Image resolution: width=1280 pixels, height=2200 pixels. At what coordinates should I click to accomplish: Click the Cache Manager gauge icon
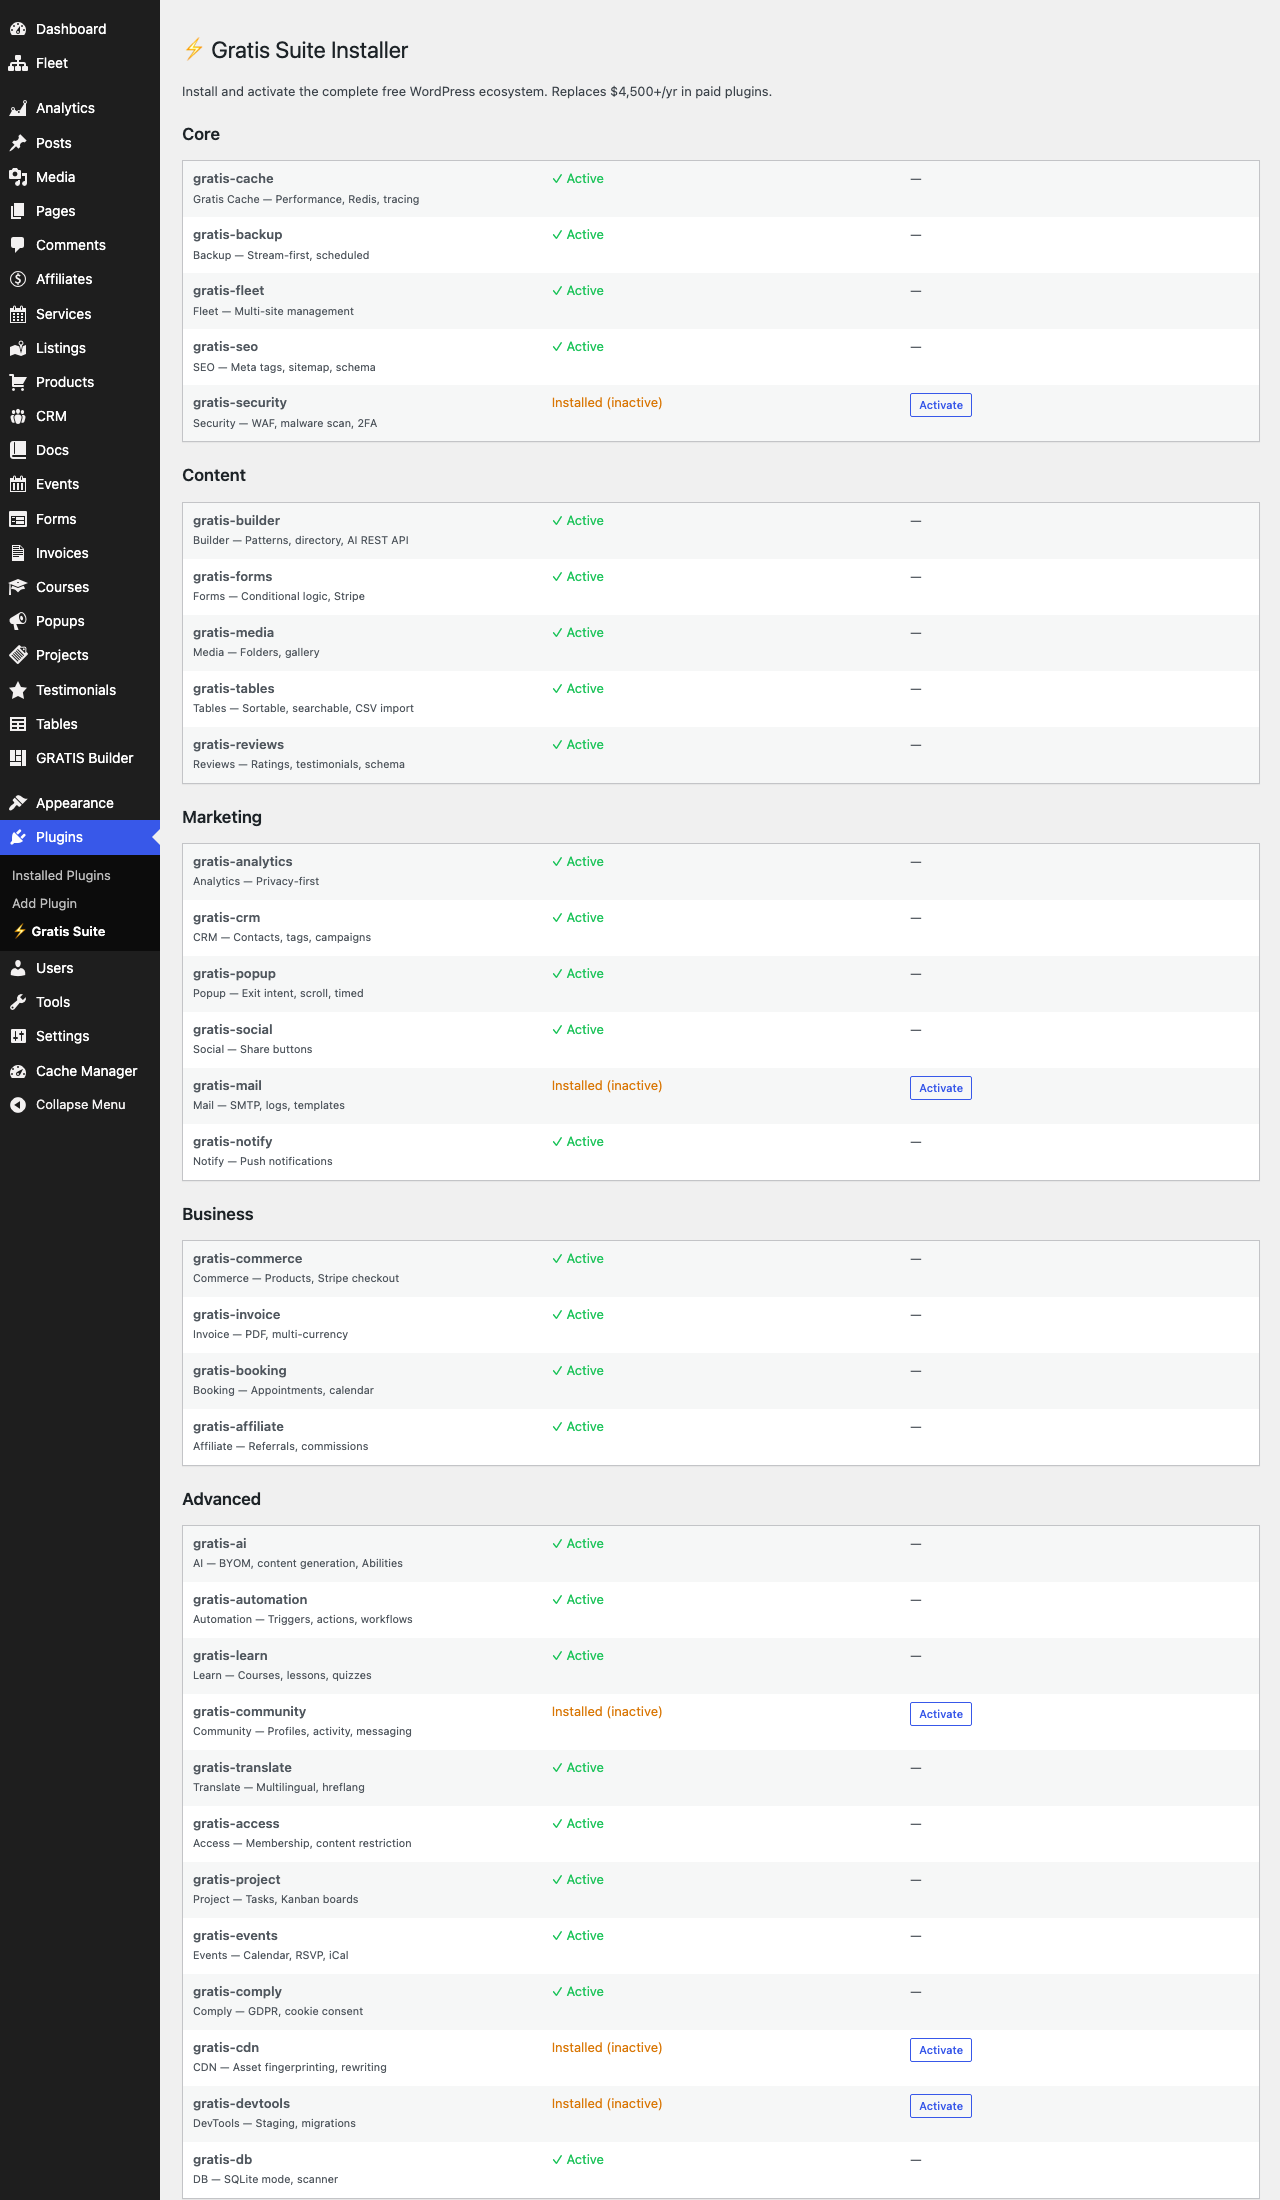click(18, 1071)
